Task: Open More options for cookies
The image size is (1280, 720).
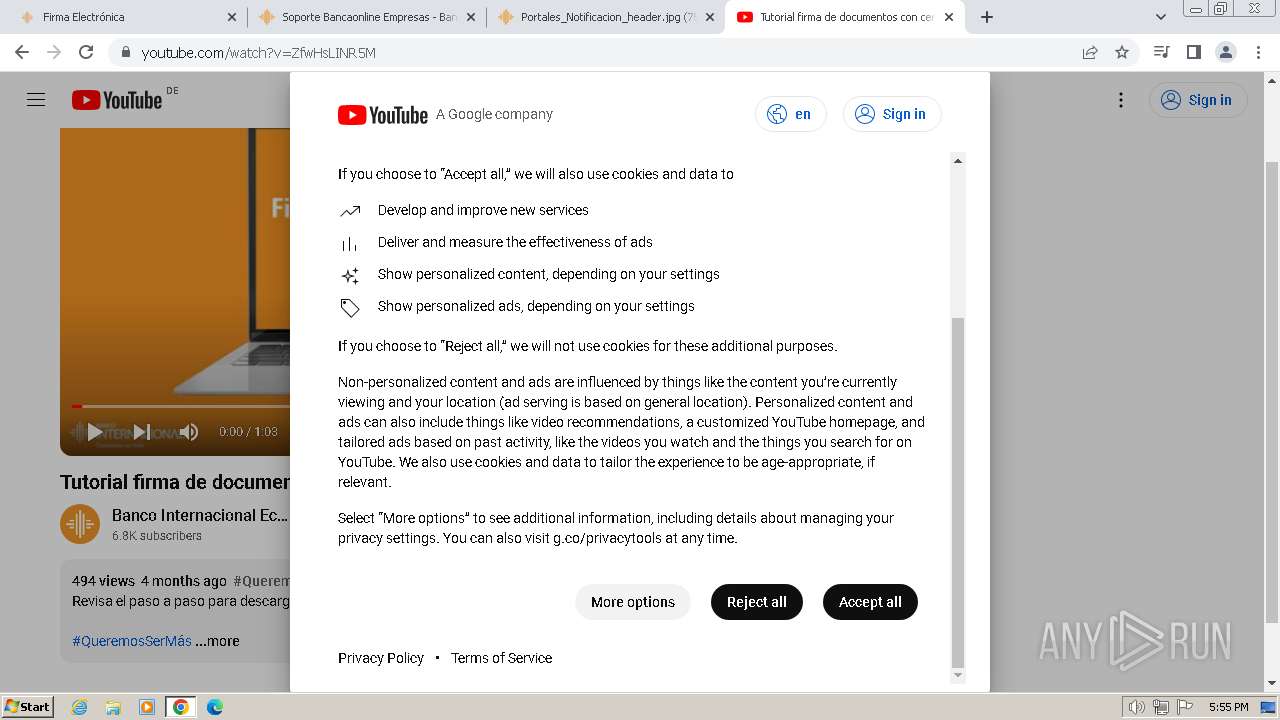Action: click(x=633, y=602)
